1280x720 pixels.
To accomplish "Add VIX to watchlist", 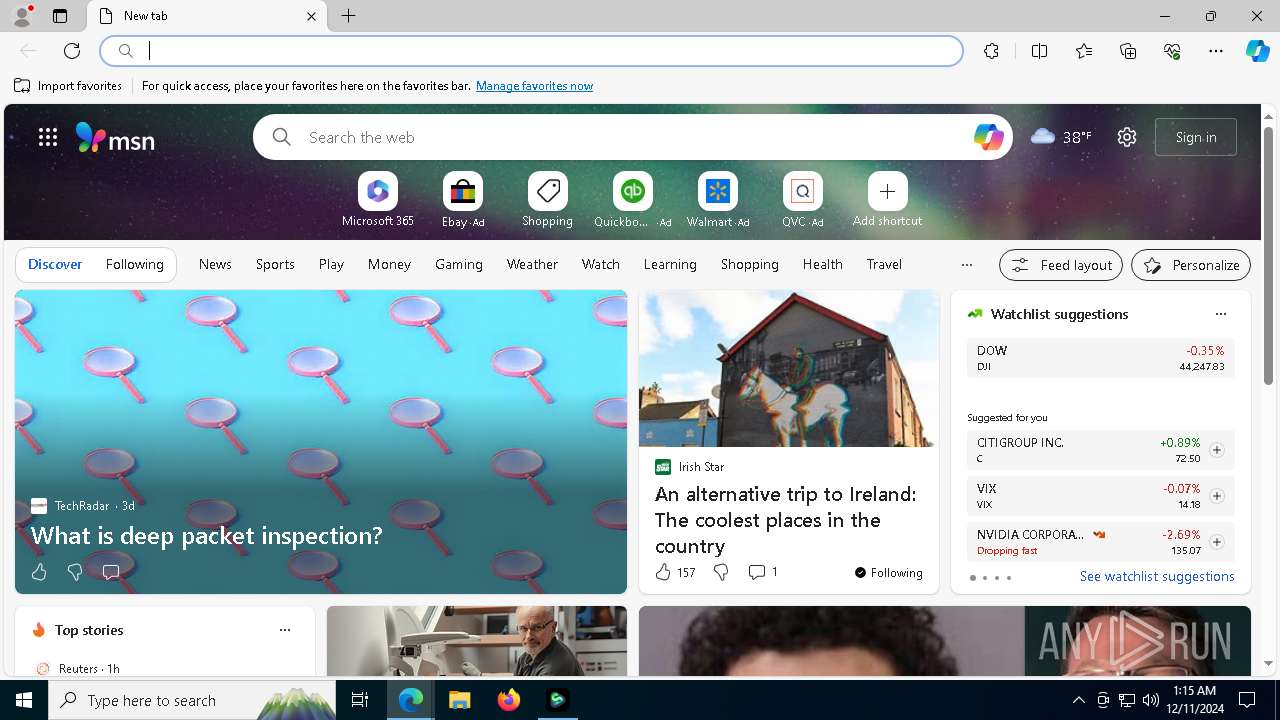I will (1216, 496).
